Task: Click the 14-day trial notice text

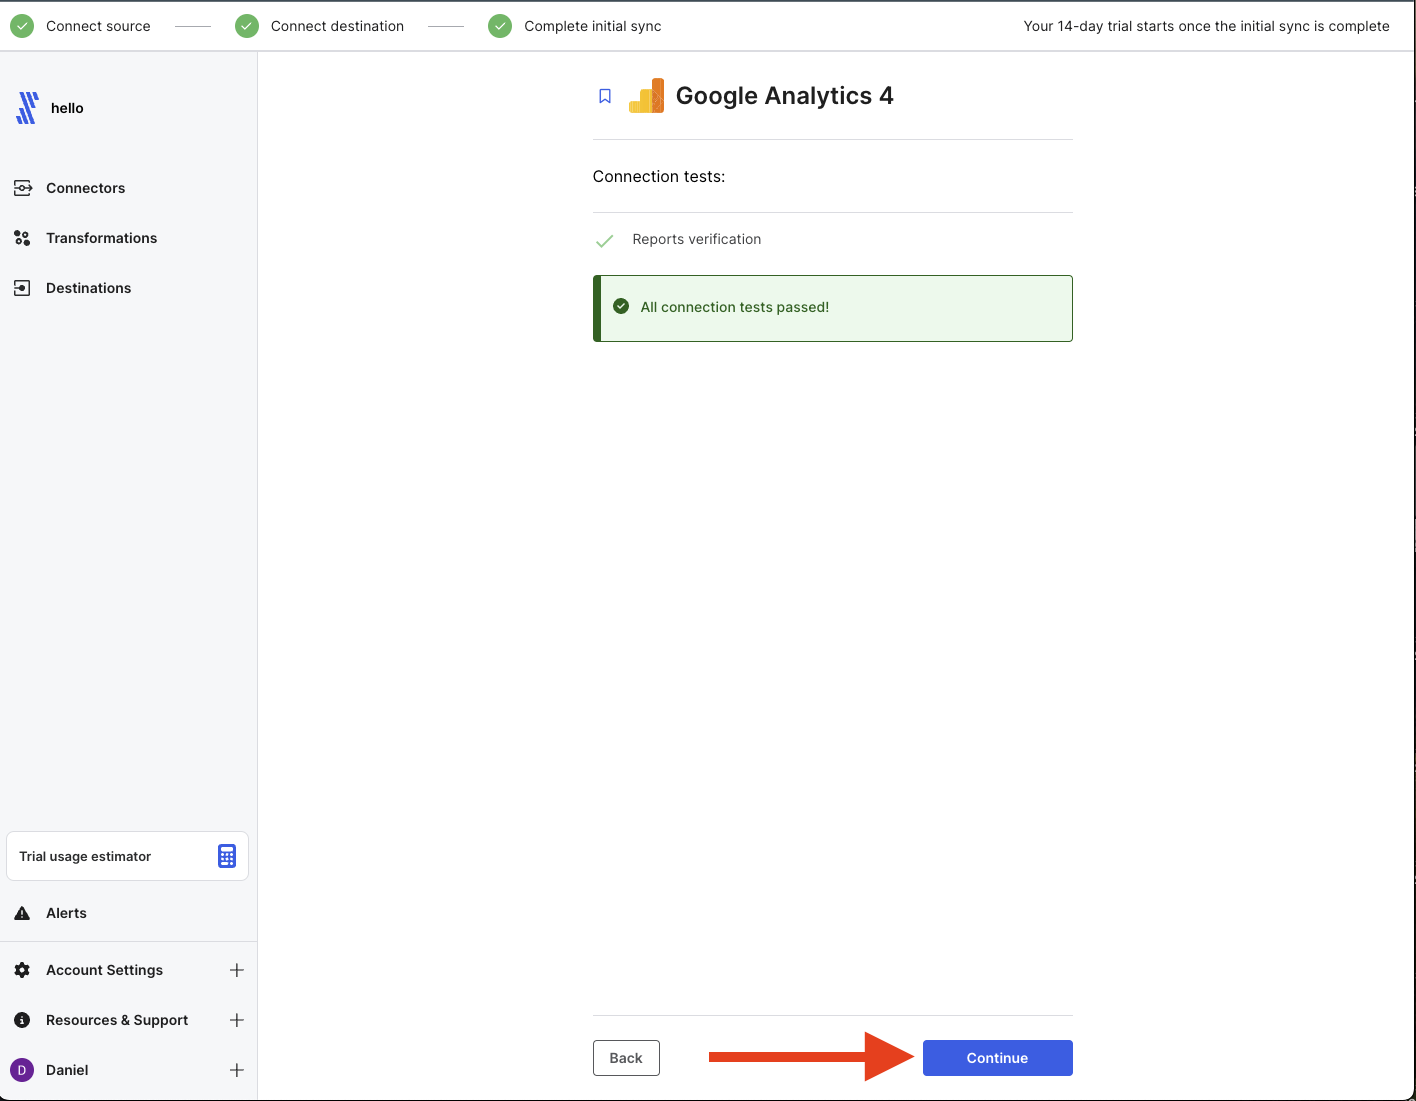Action: (x=1206, y=26)
